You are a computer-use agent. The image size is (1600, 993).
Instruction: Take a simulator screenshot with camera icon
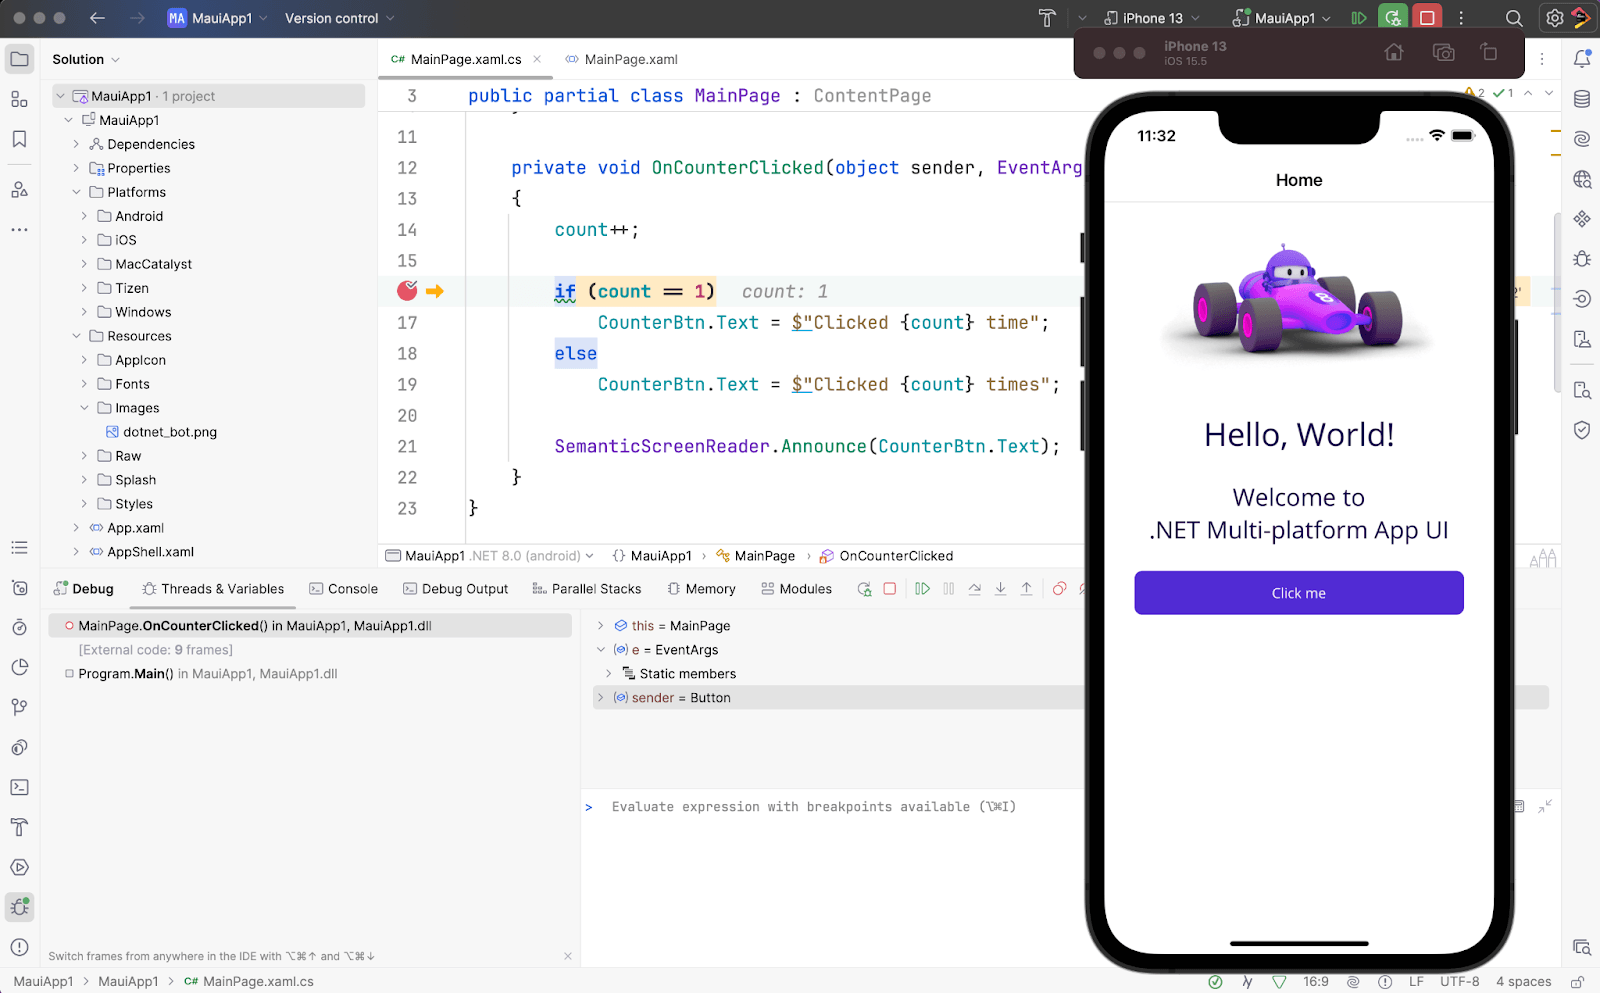click(x=1443, y=53)
